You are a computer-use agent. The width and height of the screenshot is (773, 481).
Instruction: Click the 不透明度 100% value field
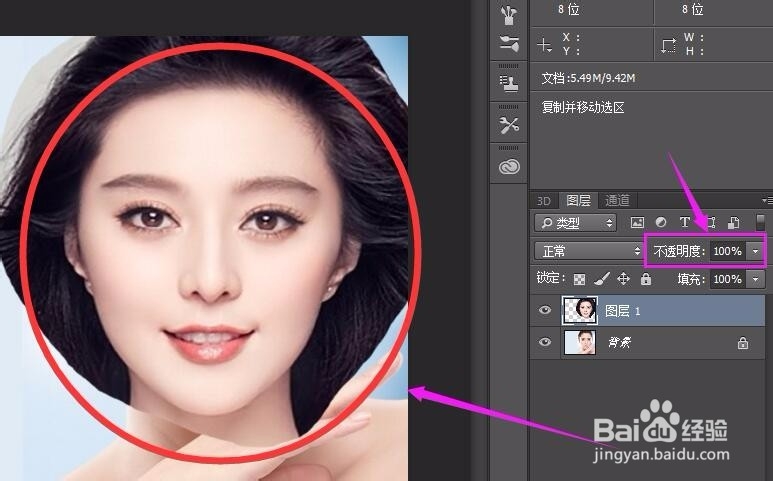pyautogui.click(x=728, y=251)
